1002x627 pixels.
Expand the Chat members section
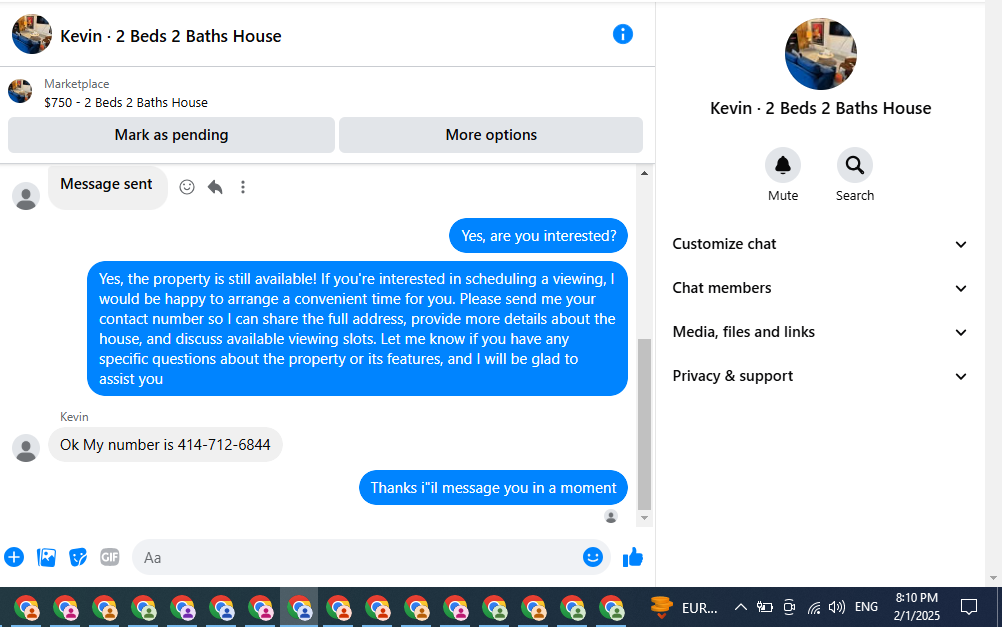click(x=820, y=288)
